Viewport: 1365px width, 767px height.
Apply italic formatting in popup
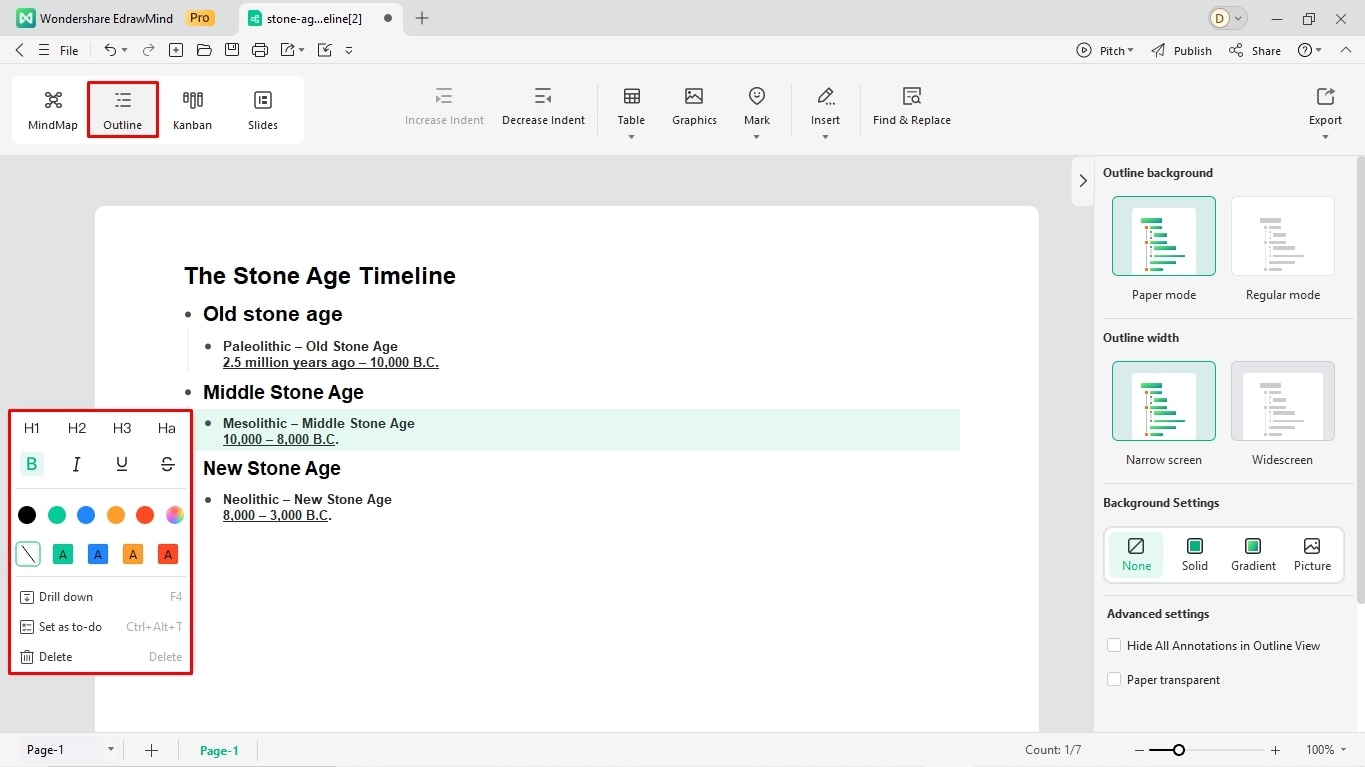tap(77, 464)
